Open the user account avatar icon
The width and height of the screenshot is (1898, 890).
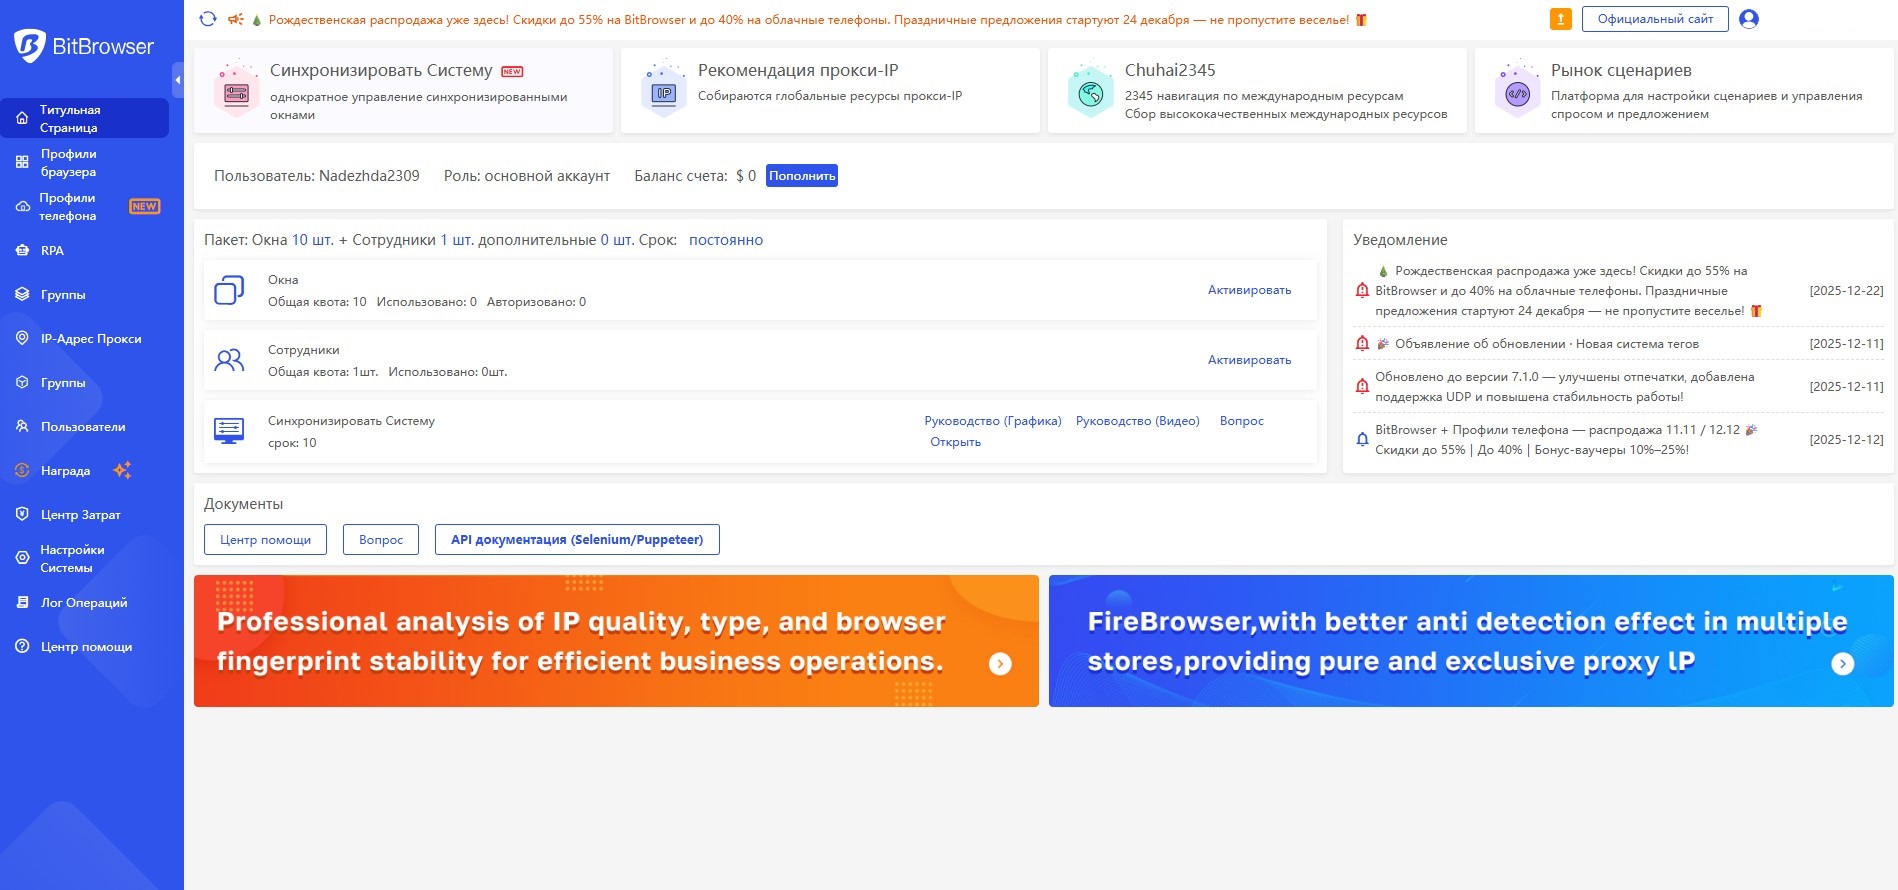[1748, 19]
